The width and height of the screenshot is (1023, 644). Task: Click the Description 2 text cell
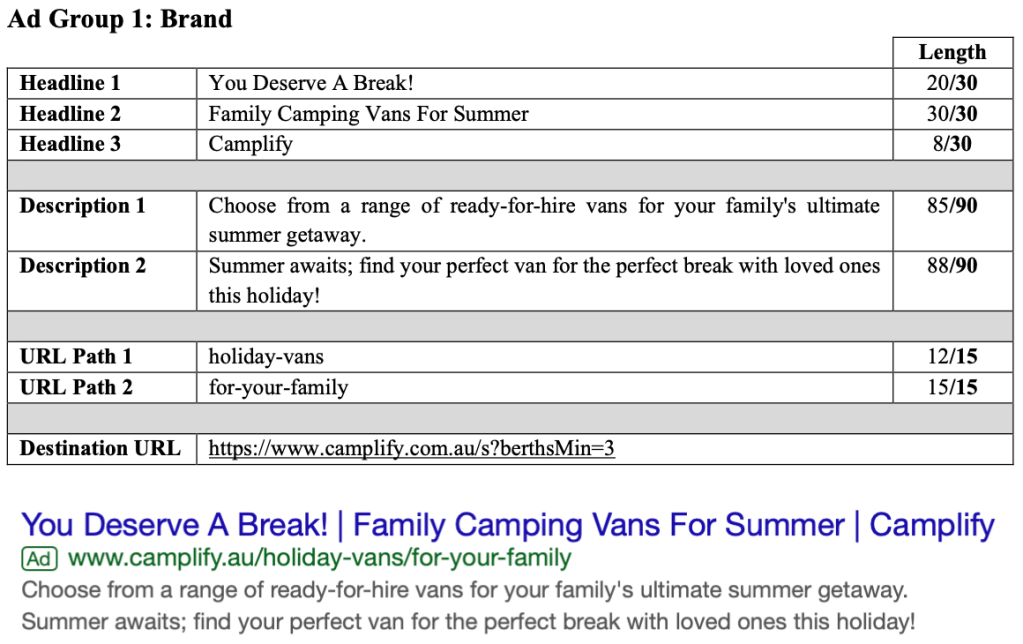pyautogui.click(x=544, y=280)
